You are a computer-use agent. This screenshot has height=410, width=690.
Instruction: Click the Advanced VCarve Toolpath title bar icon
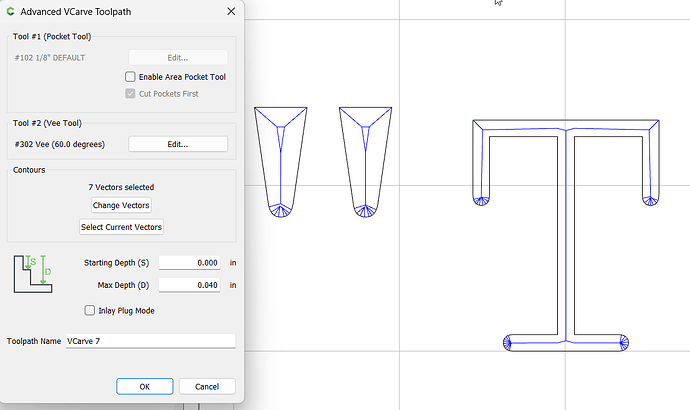10,11
